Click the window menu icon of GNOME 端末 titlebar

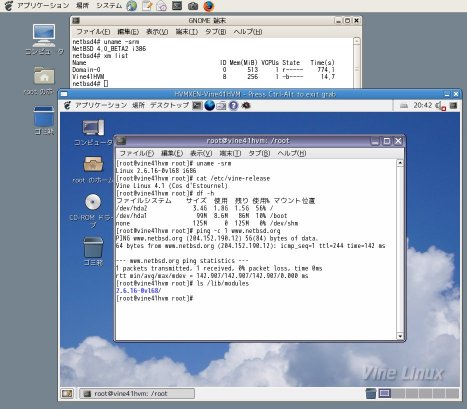pyautogui.click(x=76, y=21)
